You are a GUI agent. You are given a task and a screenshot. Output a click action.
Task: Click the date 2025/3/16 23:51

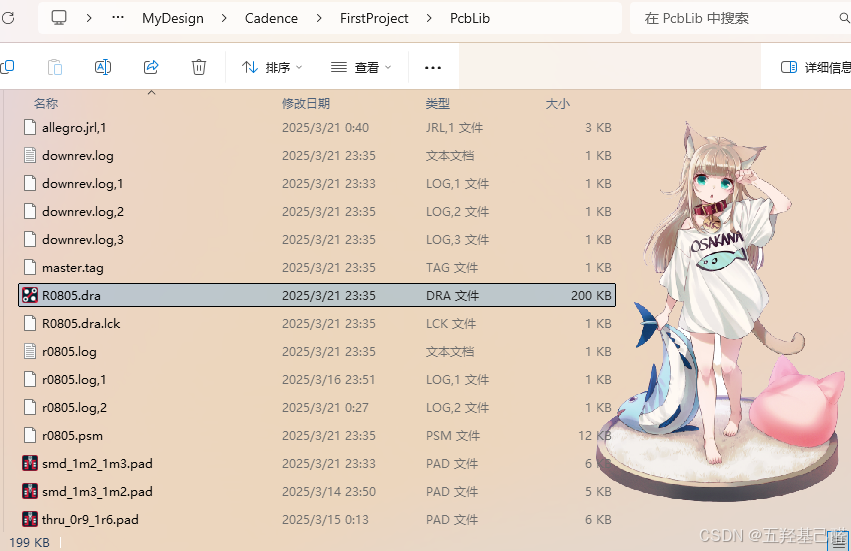click(328, 380)
